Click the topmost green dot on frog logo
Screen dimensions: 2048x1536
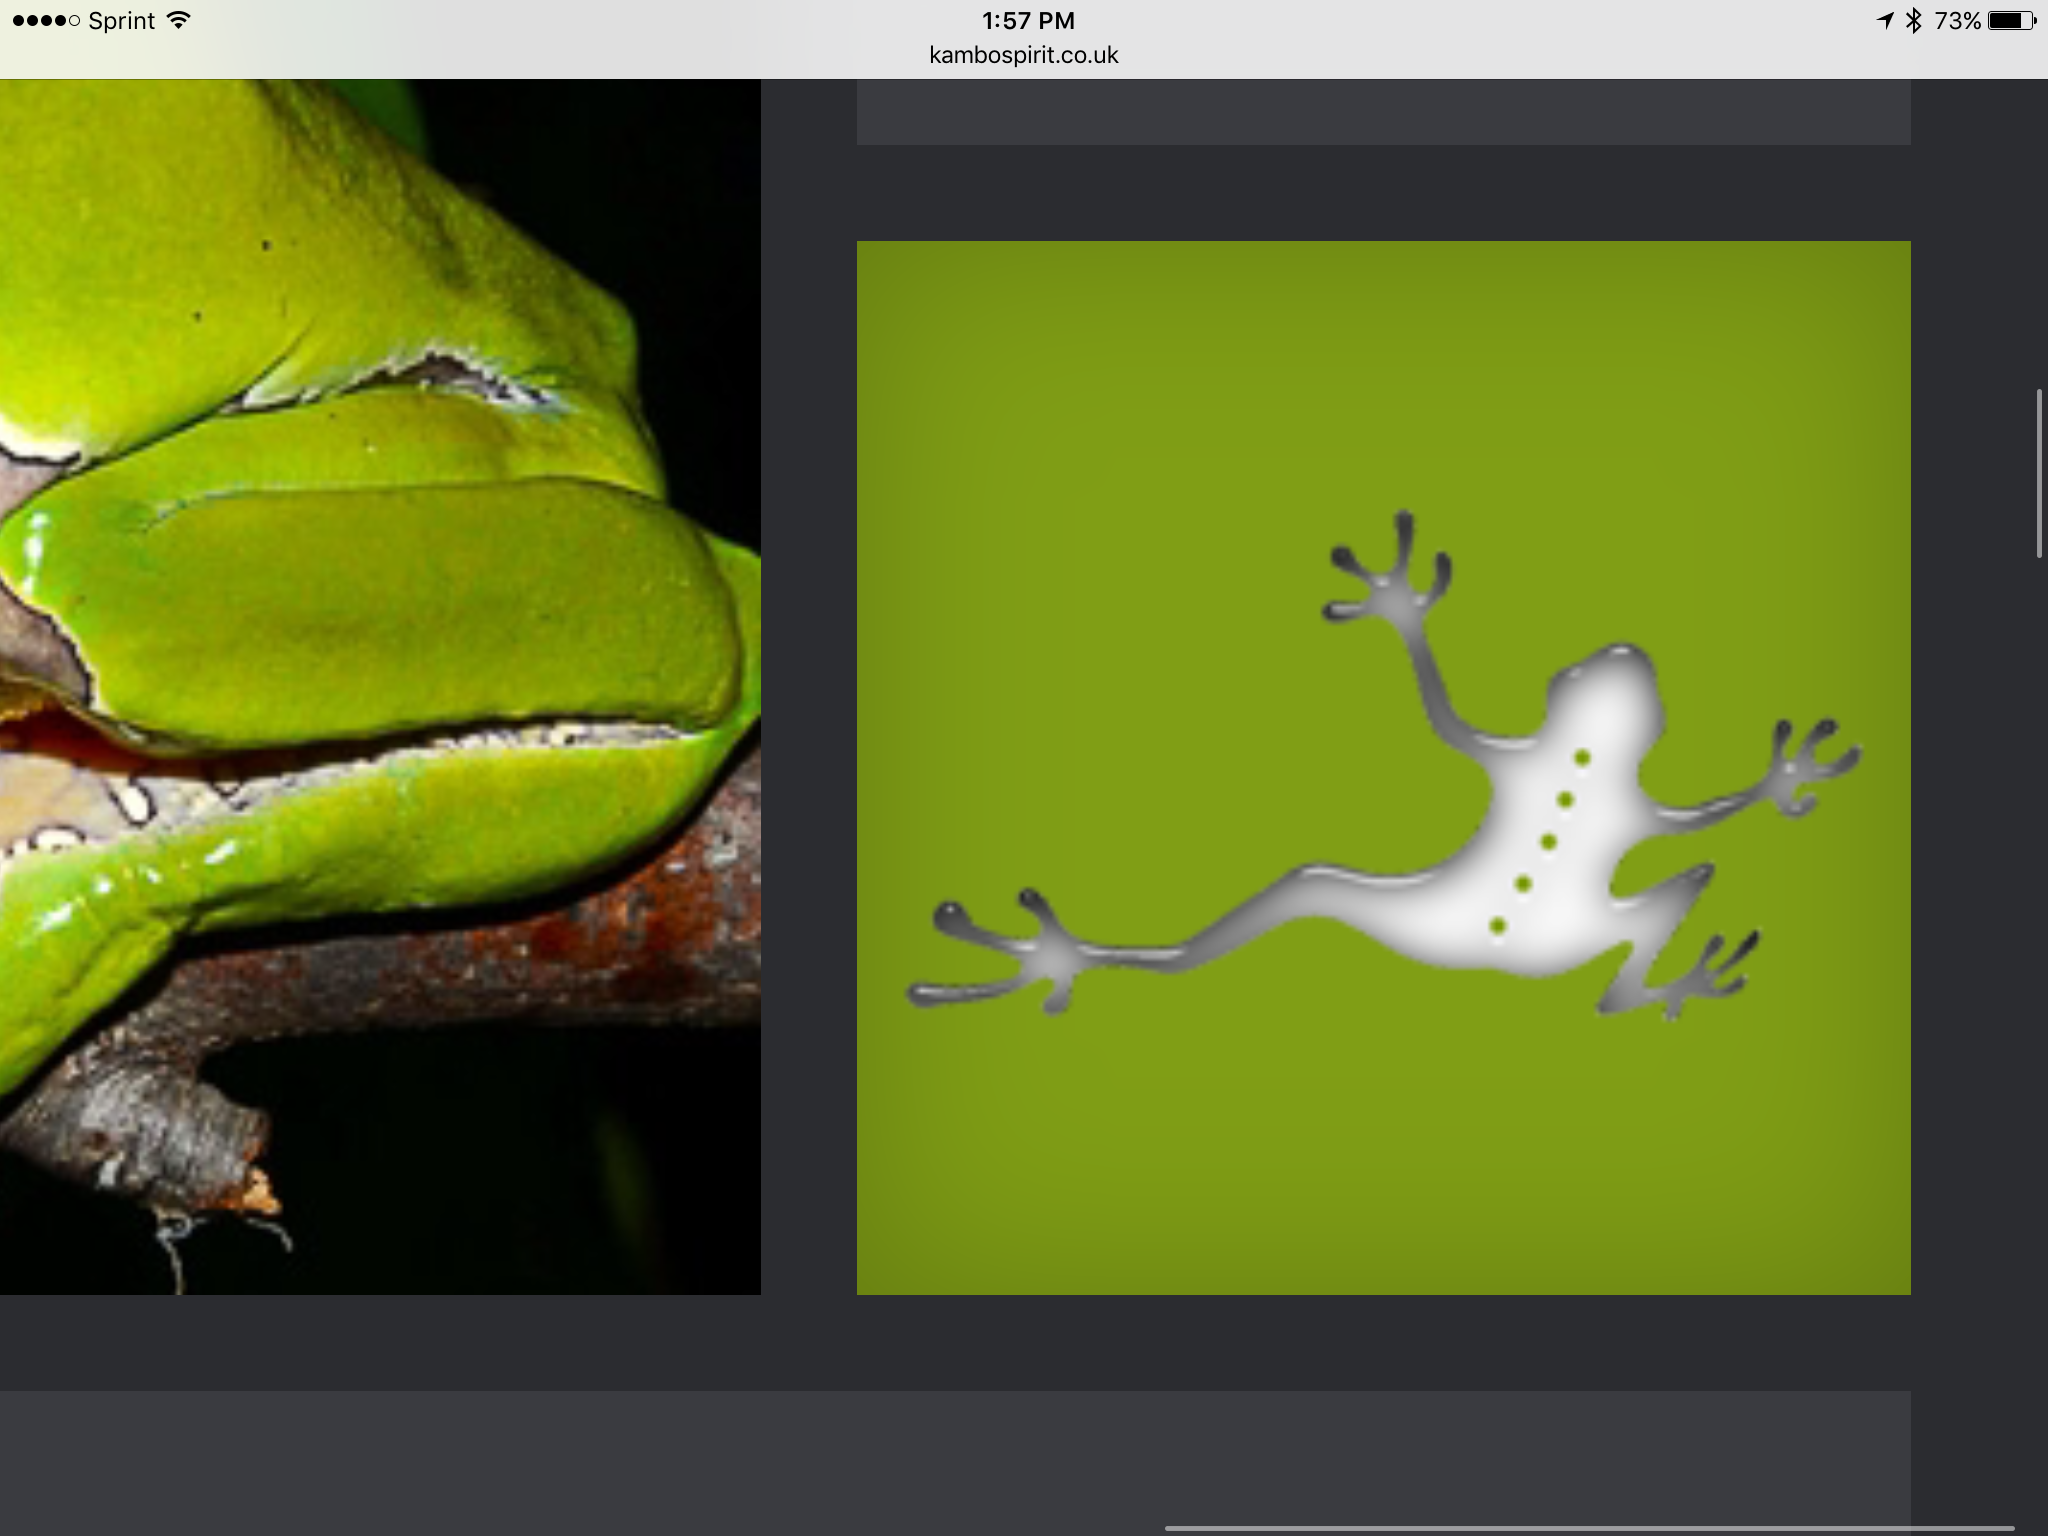click(1582, 758)
